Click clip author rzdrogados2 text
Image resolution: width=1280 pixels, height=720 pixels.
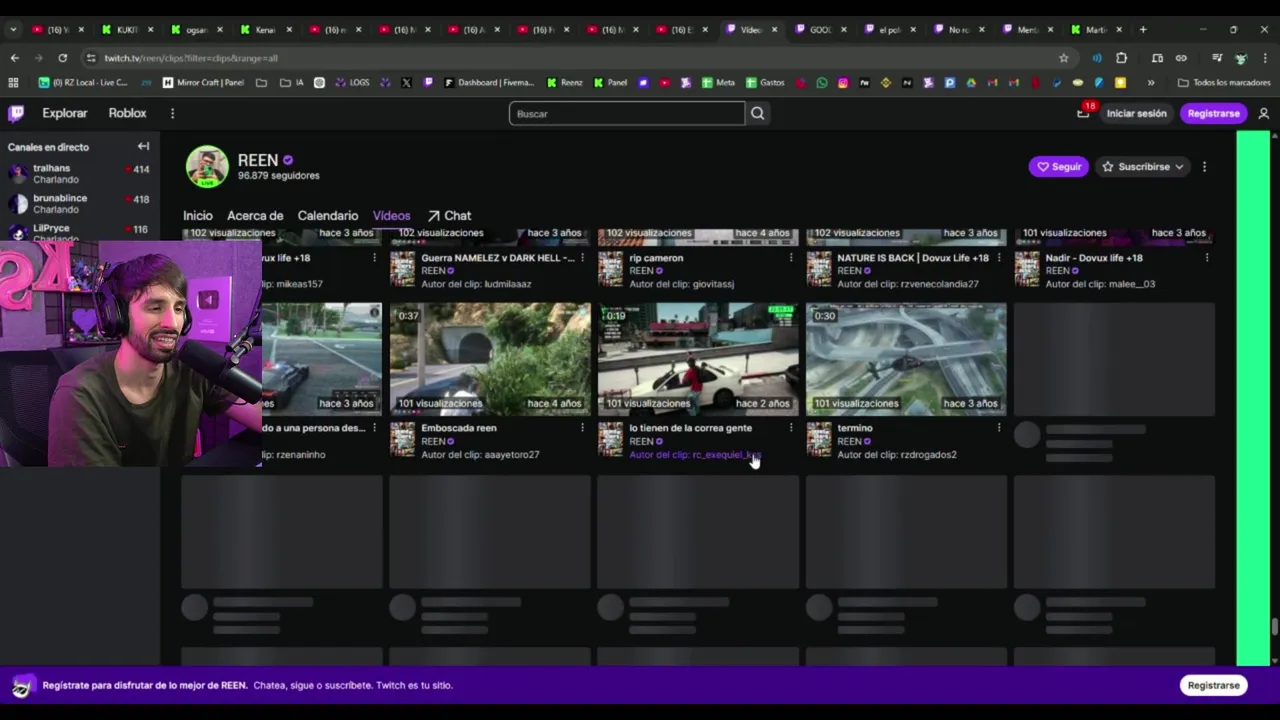pos(897,455)
